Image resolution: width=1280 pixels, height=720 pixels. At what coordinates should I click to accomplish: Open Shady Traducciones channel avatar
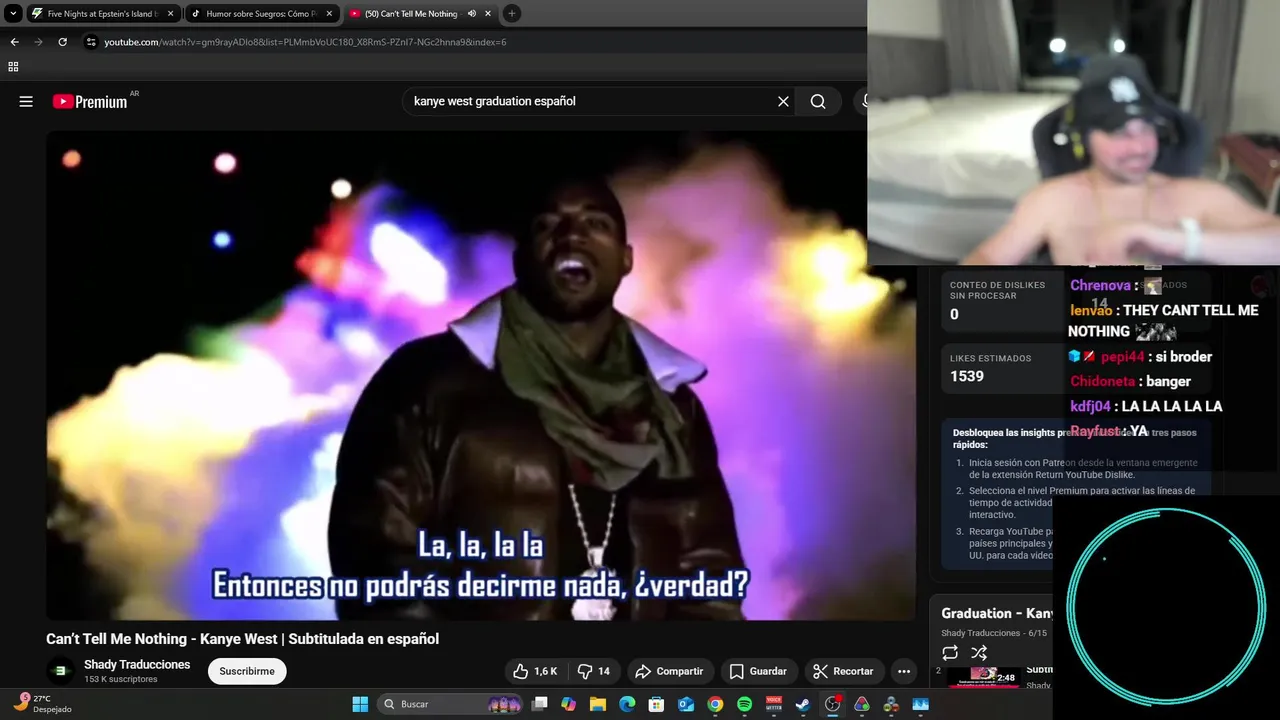pyautogui.click(x=60, y=671)
